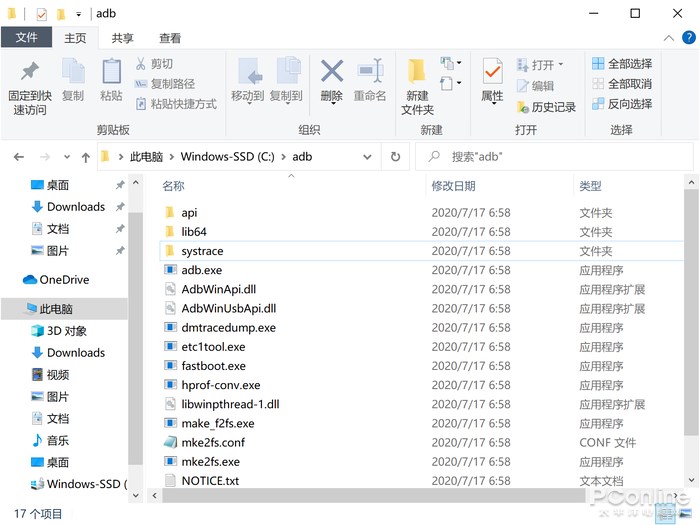Screen dimensions: 700x525
Task: Open pinned Downloads under quick access
Action: coord(68,207)
